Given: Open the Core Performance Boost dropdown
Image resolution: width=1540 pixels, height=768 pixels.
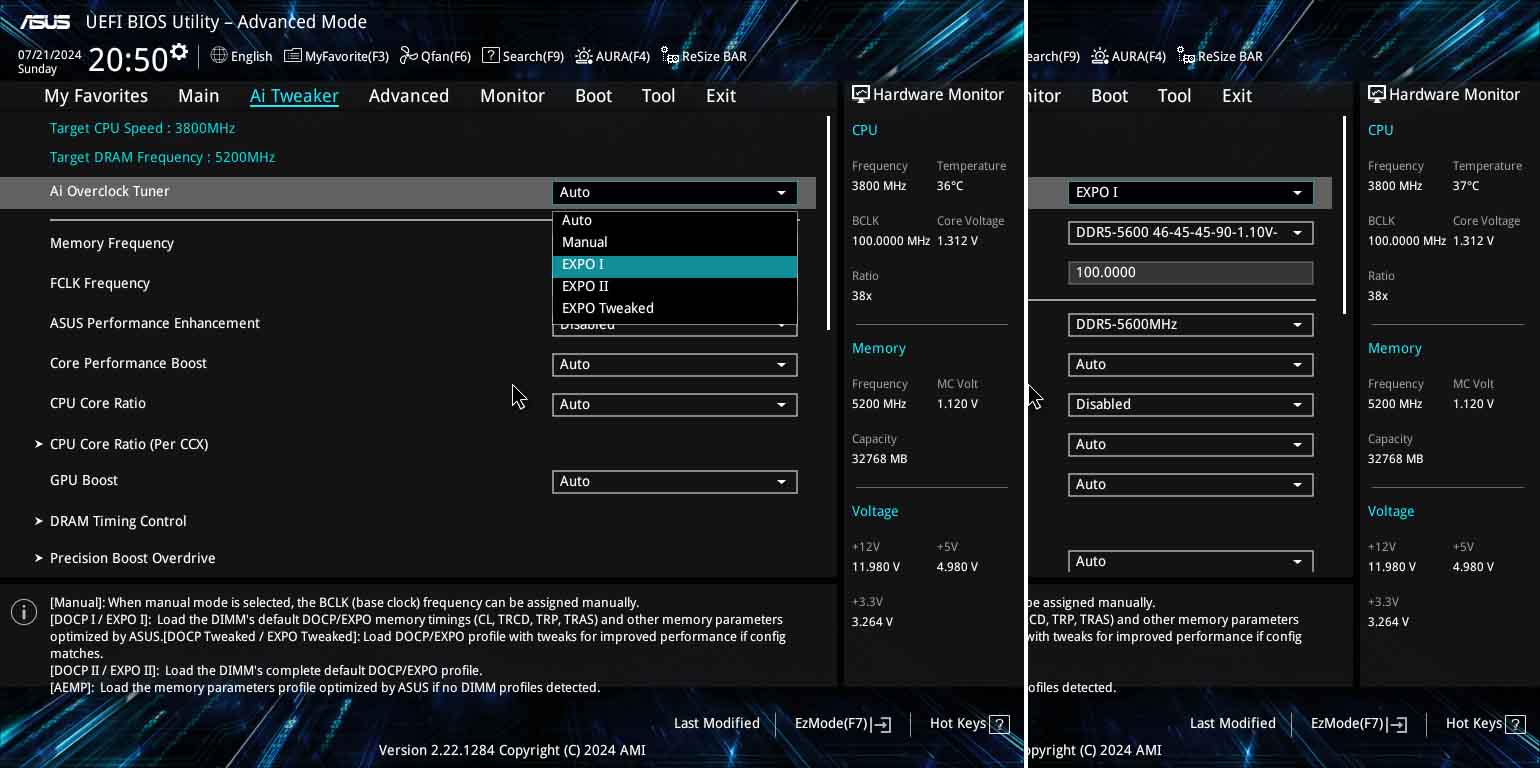Looking at the screenshot, I should [675, 364].
